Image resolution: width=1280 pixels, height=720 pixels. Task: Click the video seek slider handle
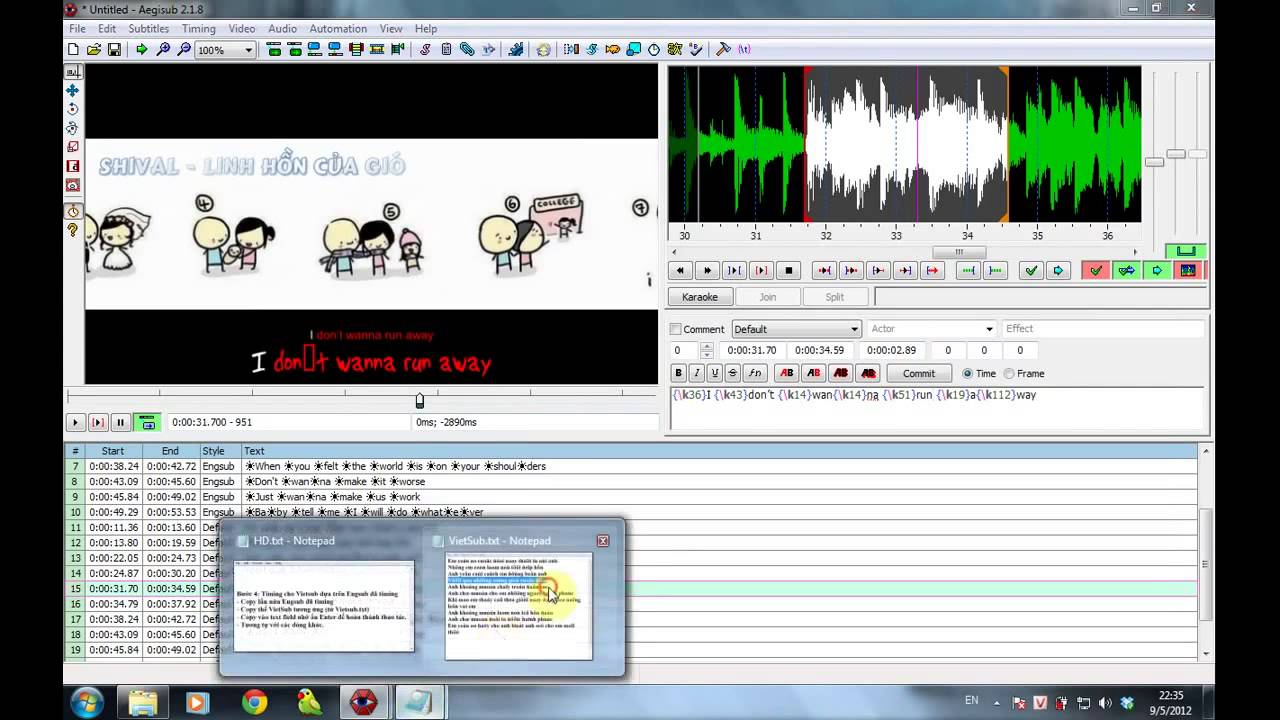click(x=420, y=401)
